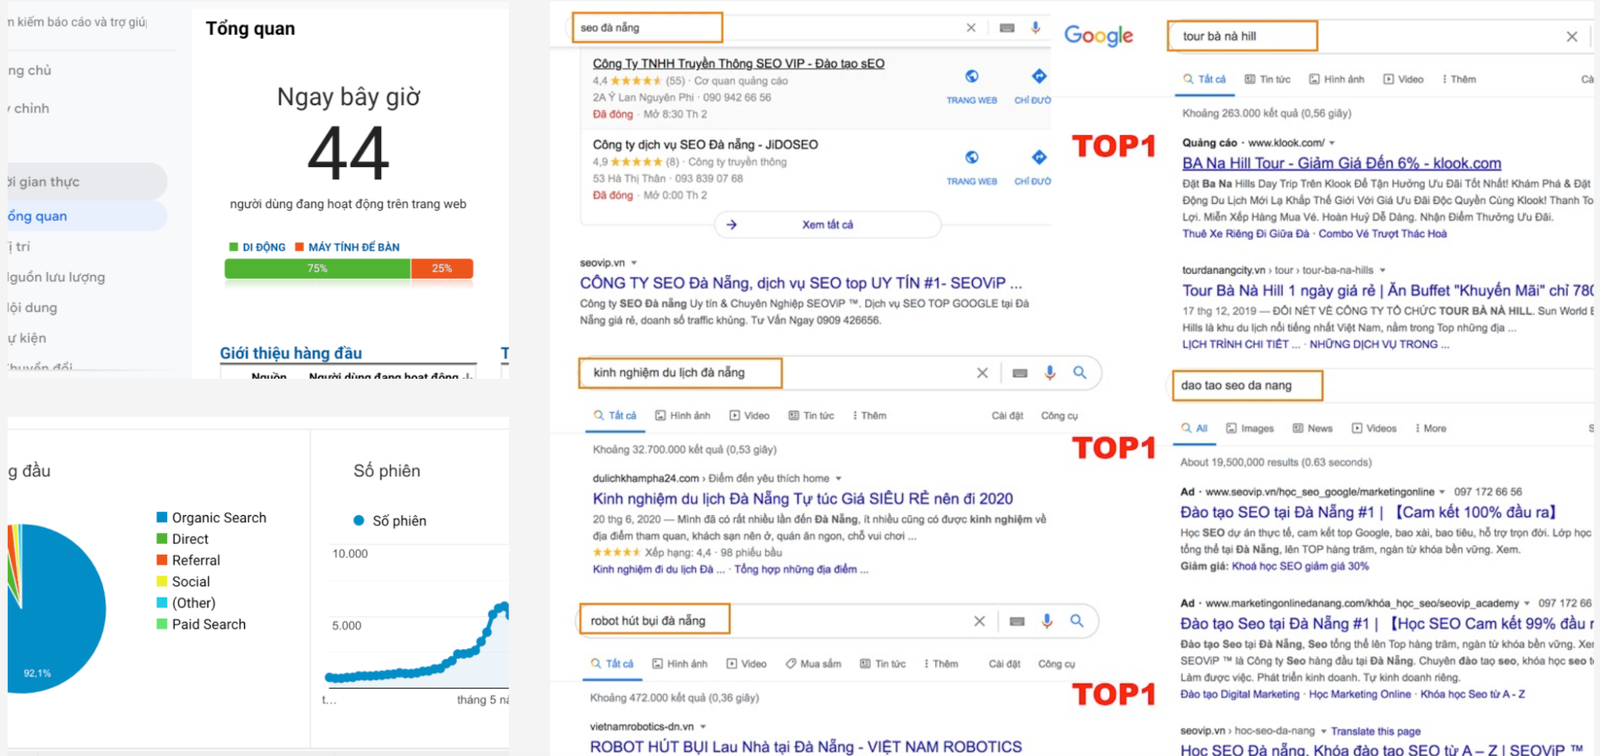Open 'Nội dung' in Analytics sidebar
This screenshot has height=756, width=1600.
click(32, 308)
